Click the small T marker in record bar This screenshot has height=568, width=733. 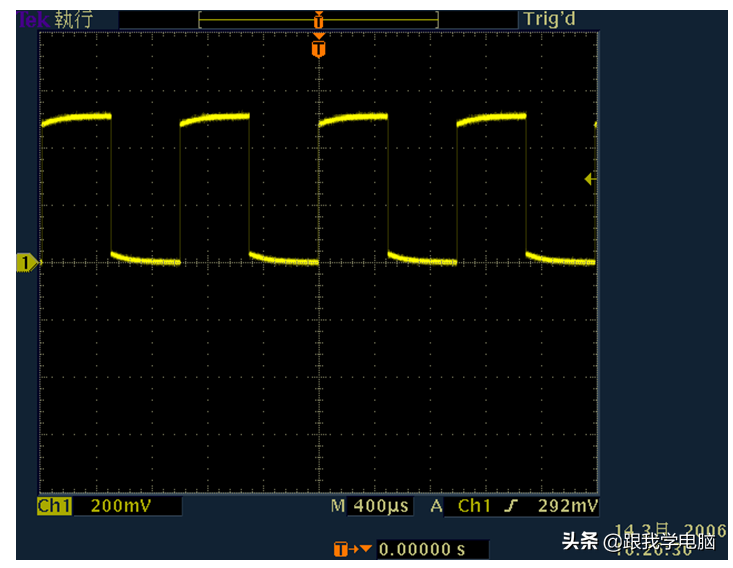319,20
